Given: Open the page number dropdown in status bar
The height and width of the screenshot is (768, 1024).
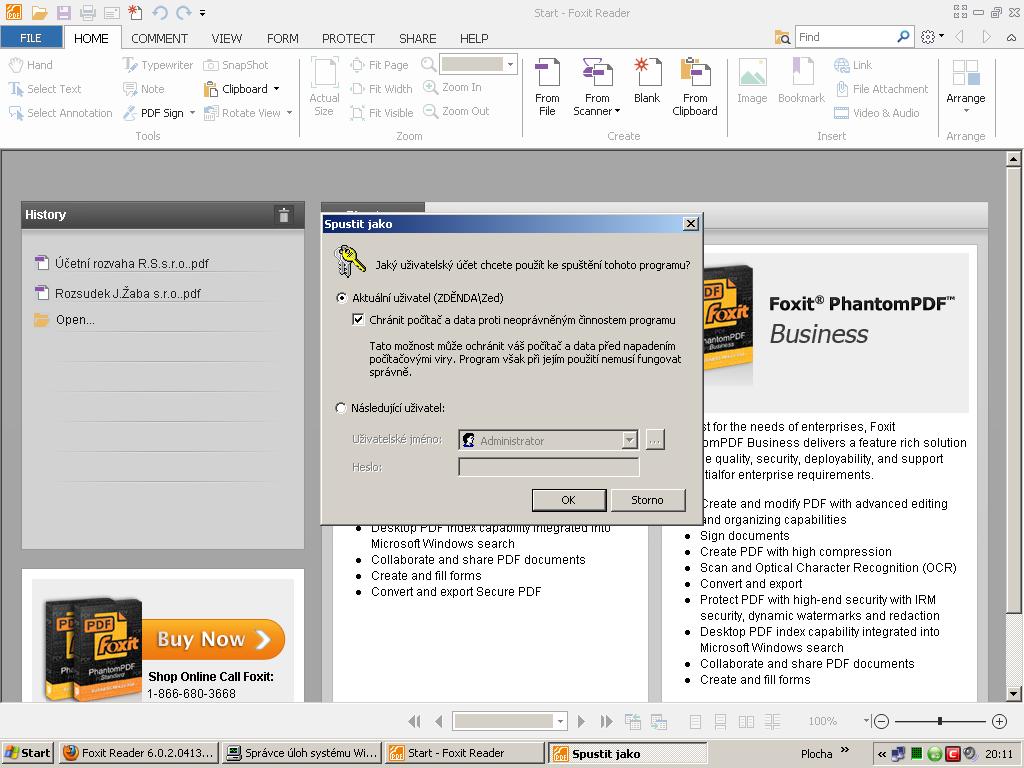Looking at the screenshot, I should [x=560, y=722].
